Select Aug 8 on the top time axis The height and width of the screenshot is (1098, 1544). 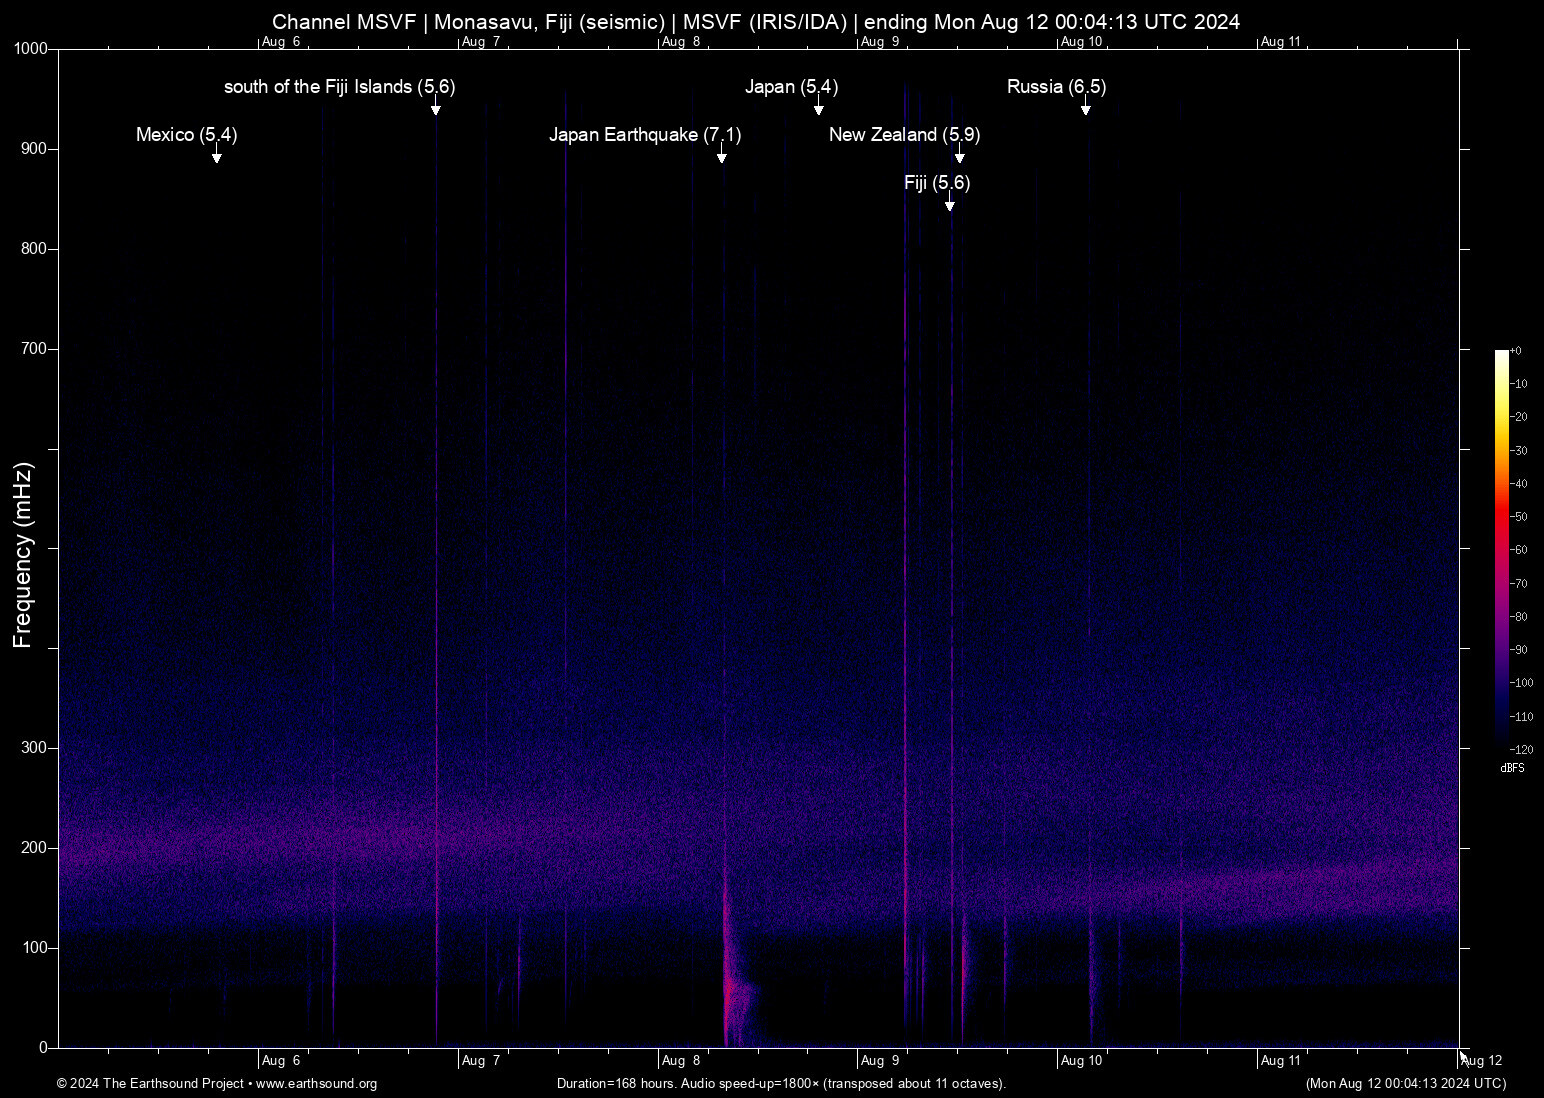[681, 42]
